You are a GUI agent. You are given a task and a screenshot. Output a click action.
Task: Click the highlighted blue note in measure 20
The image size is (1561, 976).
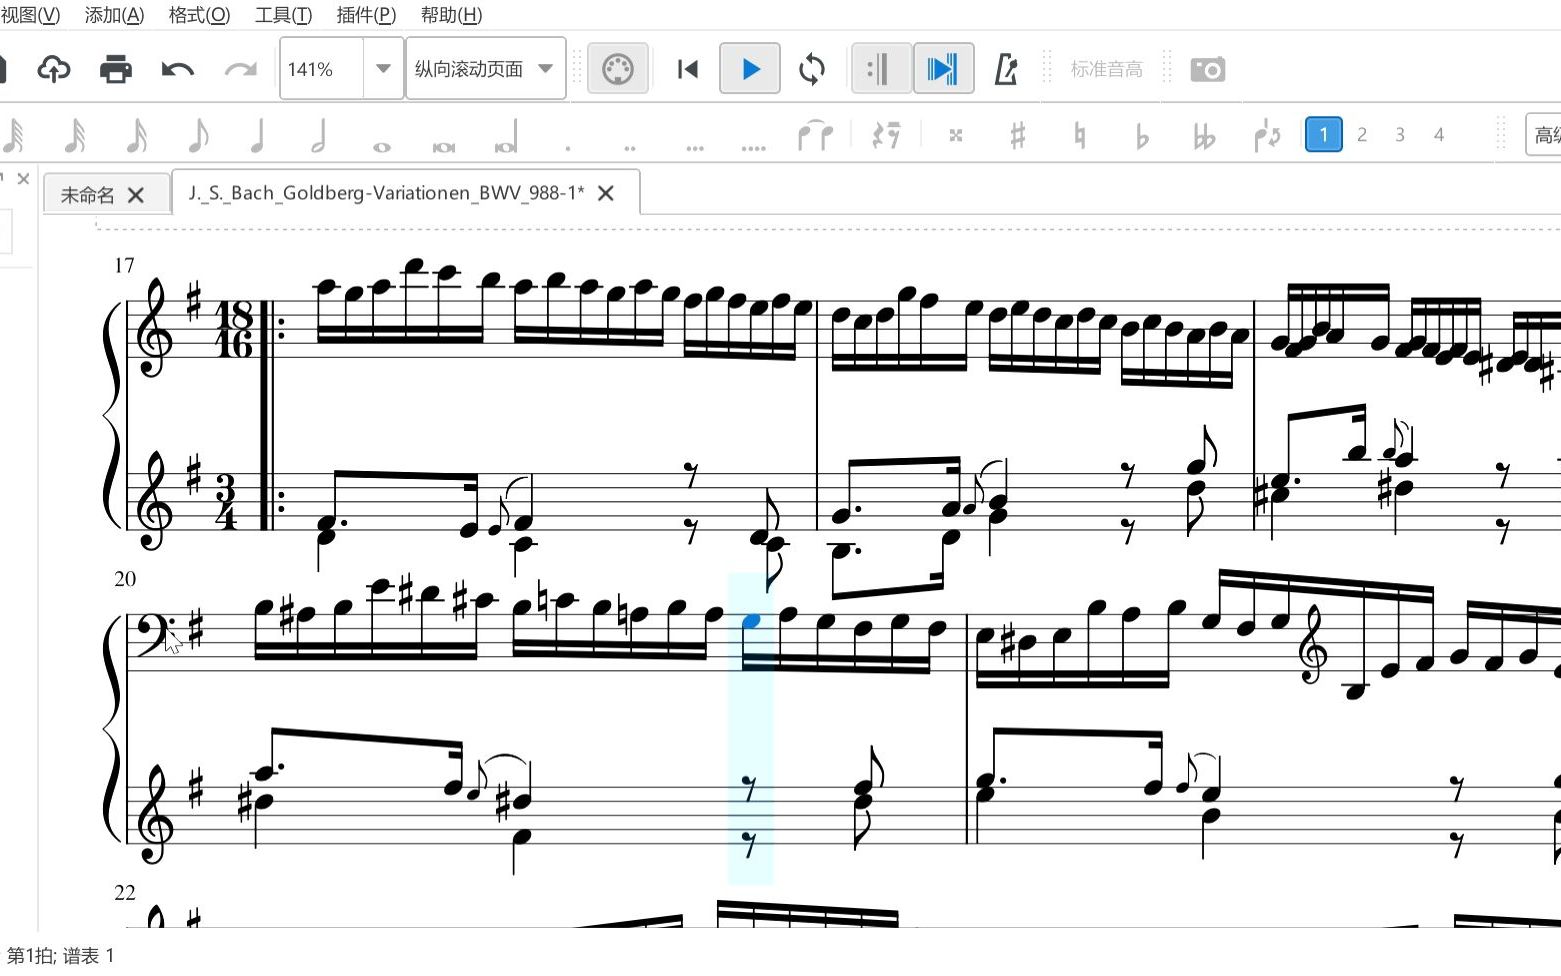pos(751,622)
